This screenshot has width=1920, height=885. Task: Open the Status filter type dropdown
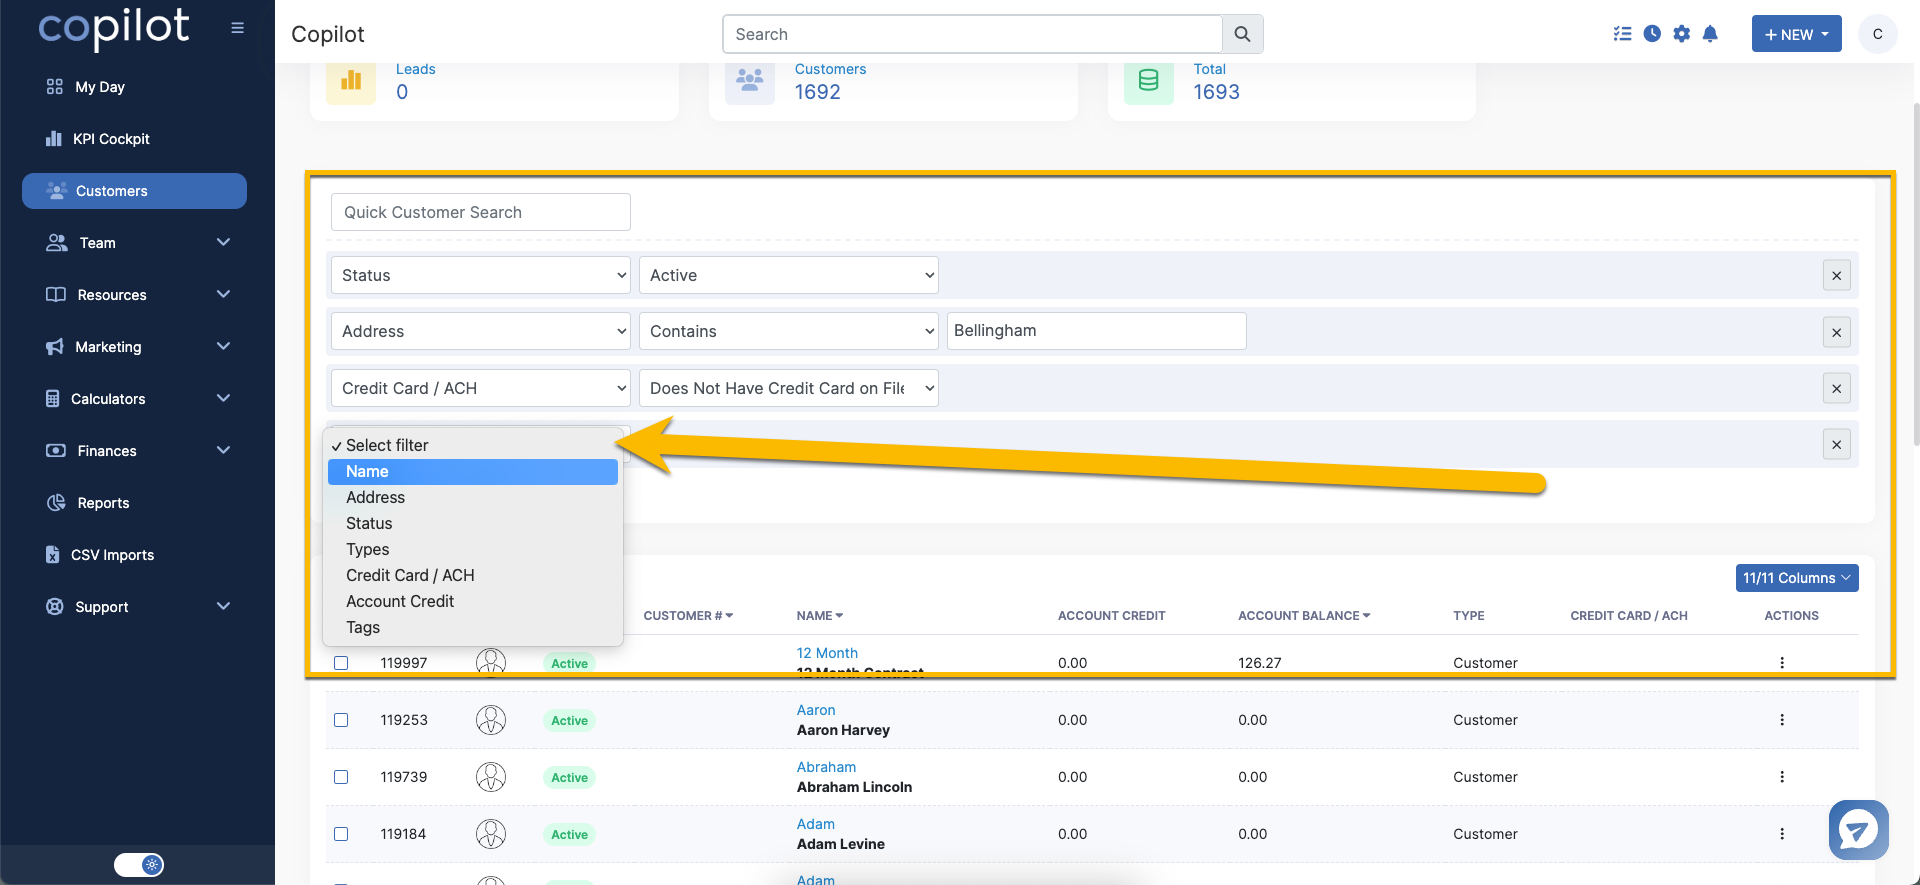[481, 275]
